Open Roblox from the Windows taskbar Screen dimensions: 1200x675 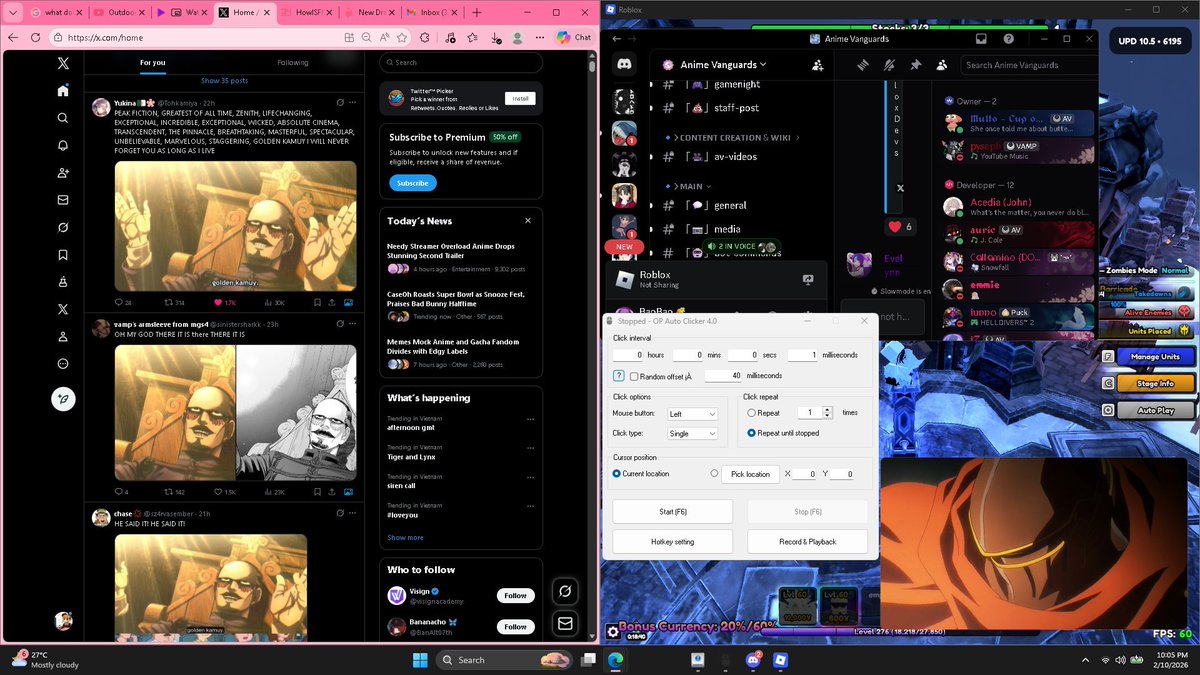[x=781, y=660]
